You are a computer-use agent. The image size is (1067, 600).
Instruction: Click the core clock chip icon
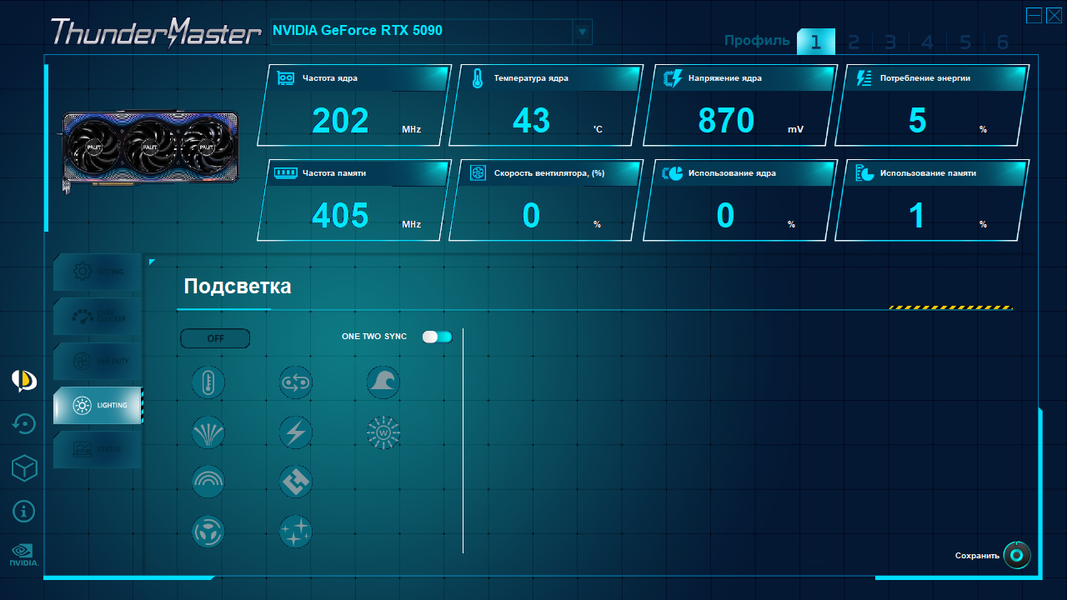click(x=286, y=79)
